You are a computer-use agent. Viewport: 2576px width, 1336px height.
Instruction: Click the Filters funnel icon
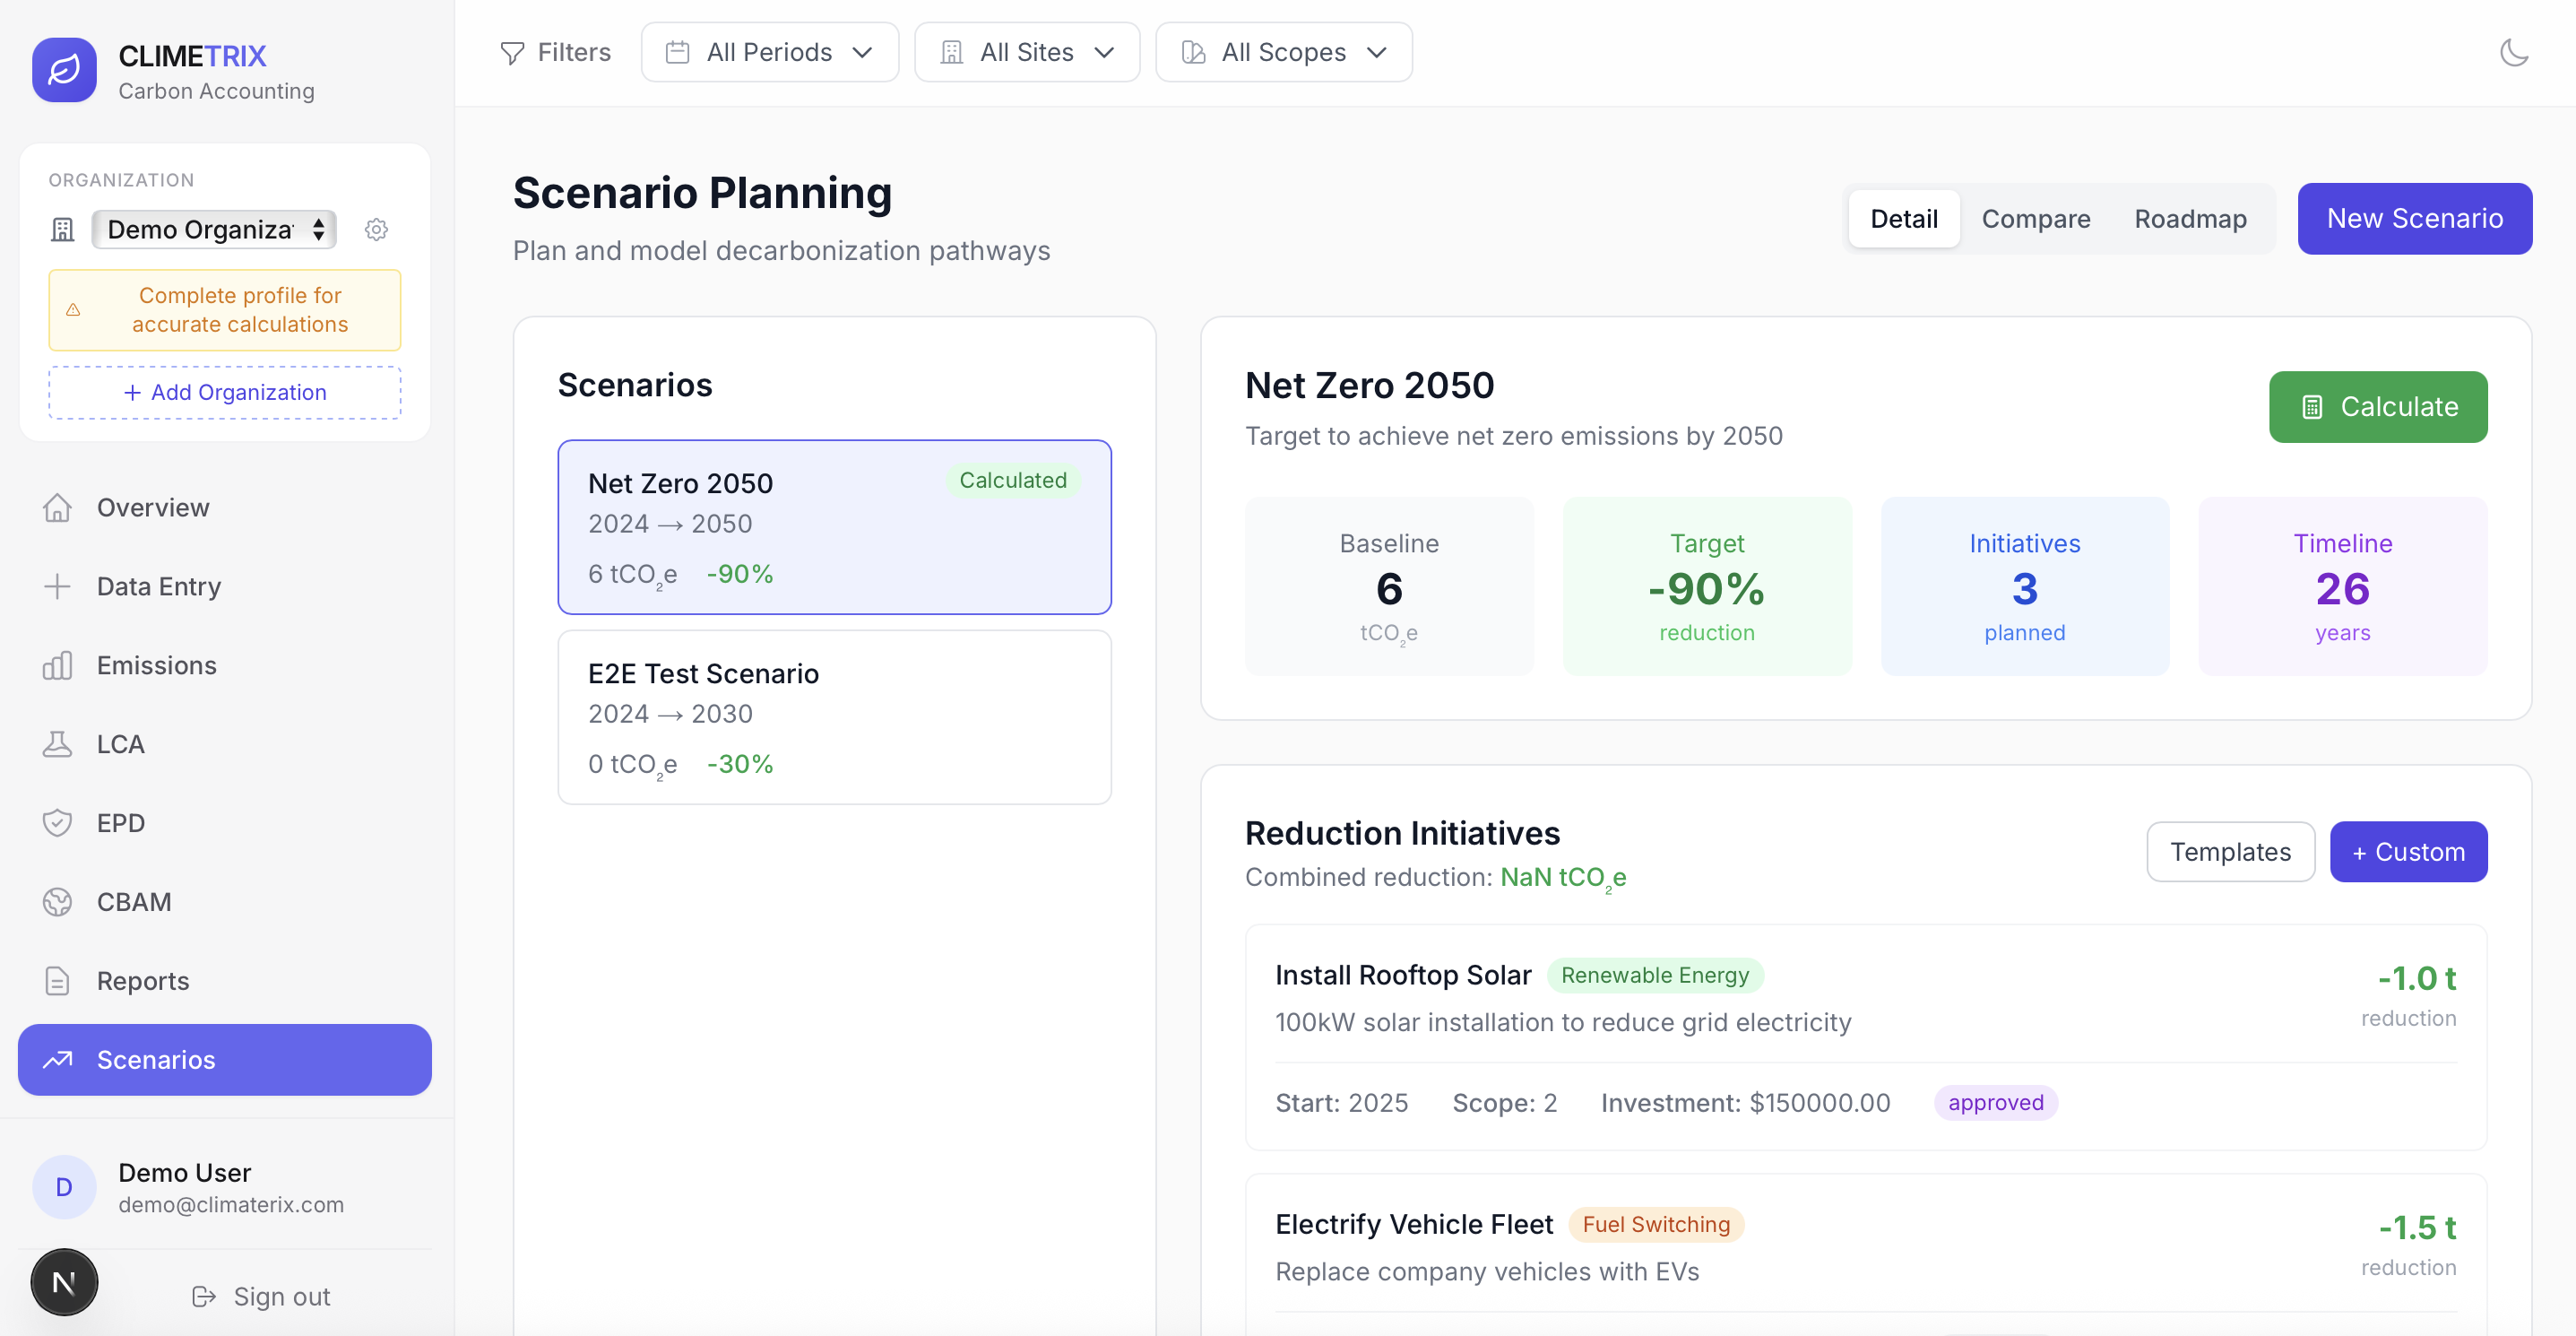[x=512, y=52]
